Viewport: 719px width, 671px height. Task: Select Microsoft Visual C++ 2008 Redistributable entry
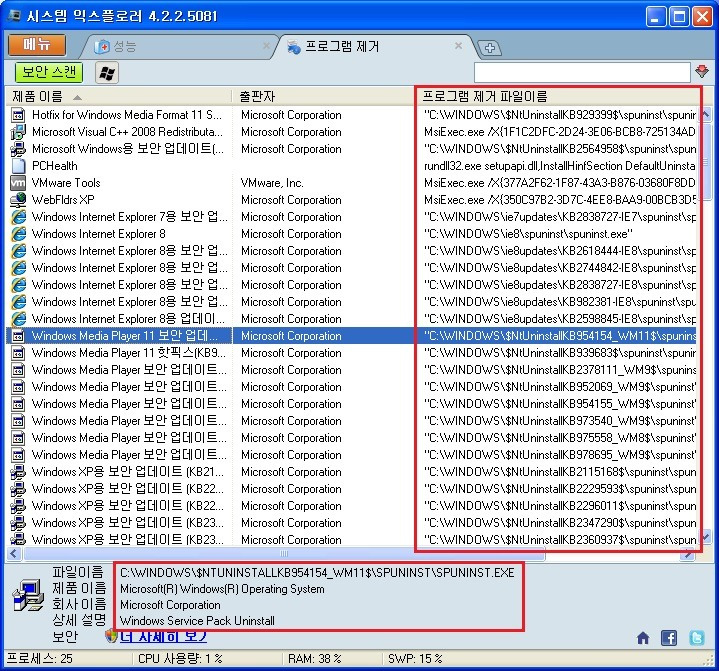[x=127, y=132]
